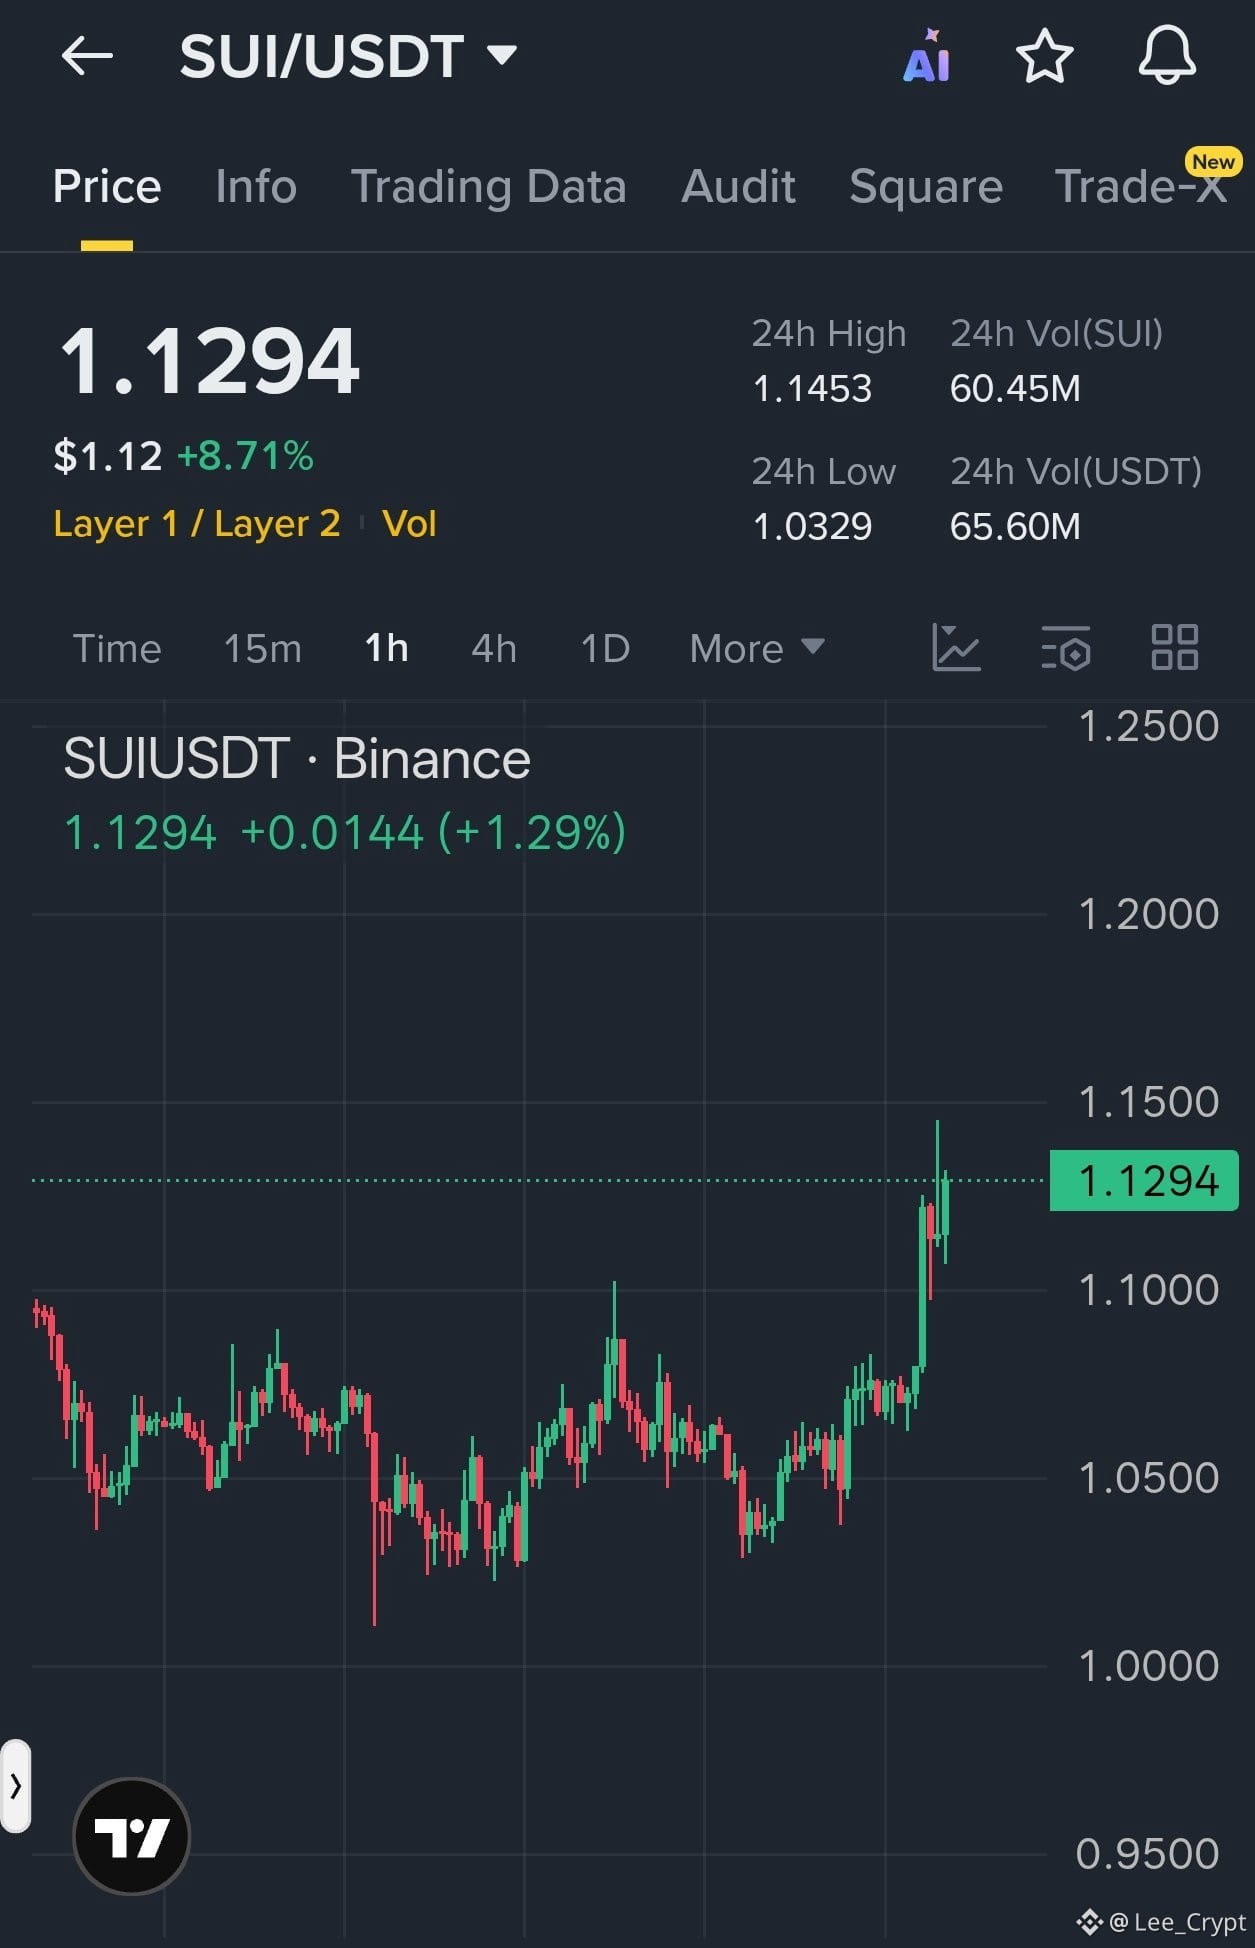Select the 4h chart interval
Image resolution: width=1255 pixels, height=1948 pixels.
(x=494, y=649)
